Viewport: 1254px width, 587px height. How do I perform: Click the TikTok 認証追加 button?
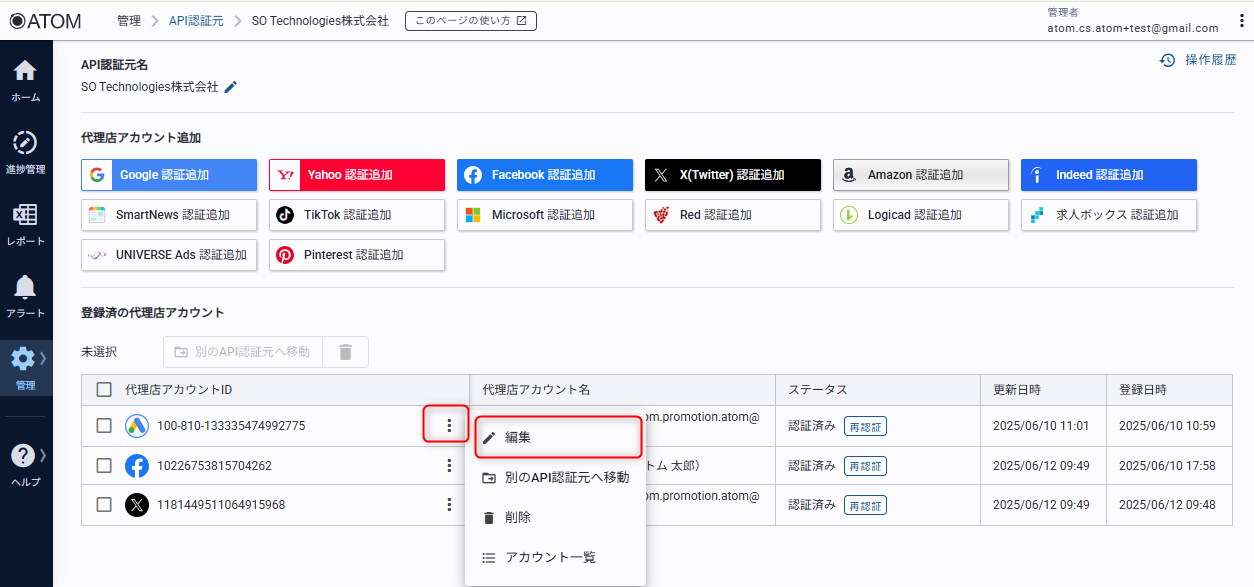pos(356,215)
